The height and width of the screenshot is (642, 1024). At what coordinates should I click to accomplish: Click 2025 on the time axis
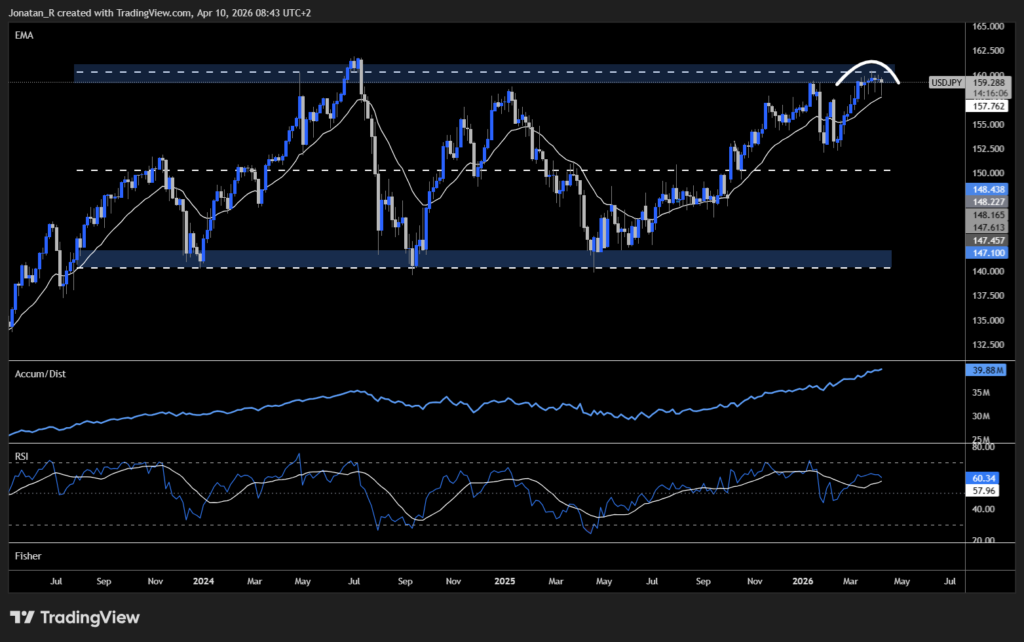tap(504, 580)
